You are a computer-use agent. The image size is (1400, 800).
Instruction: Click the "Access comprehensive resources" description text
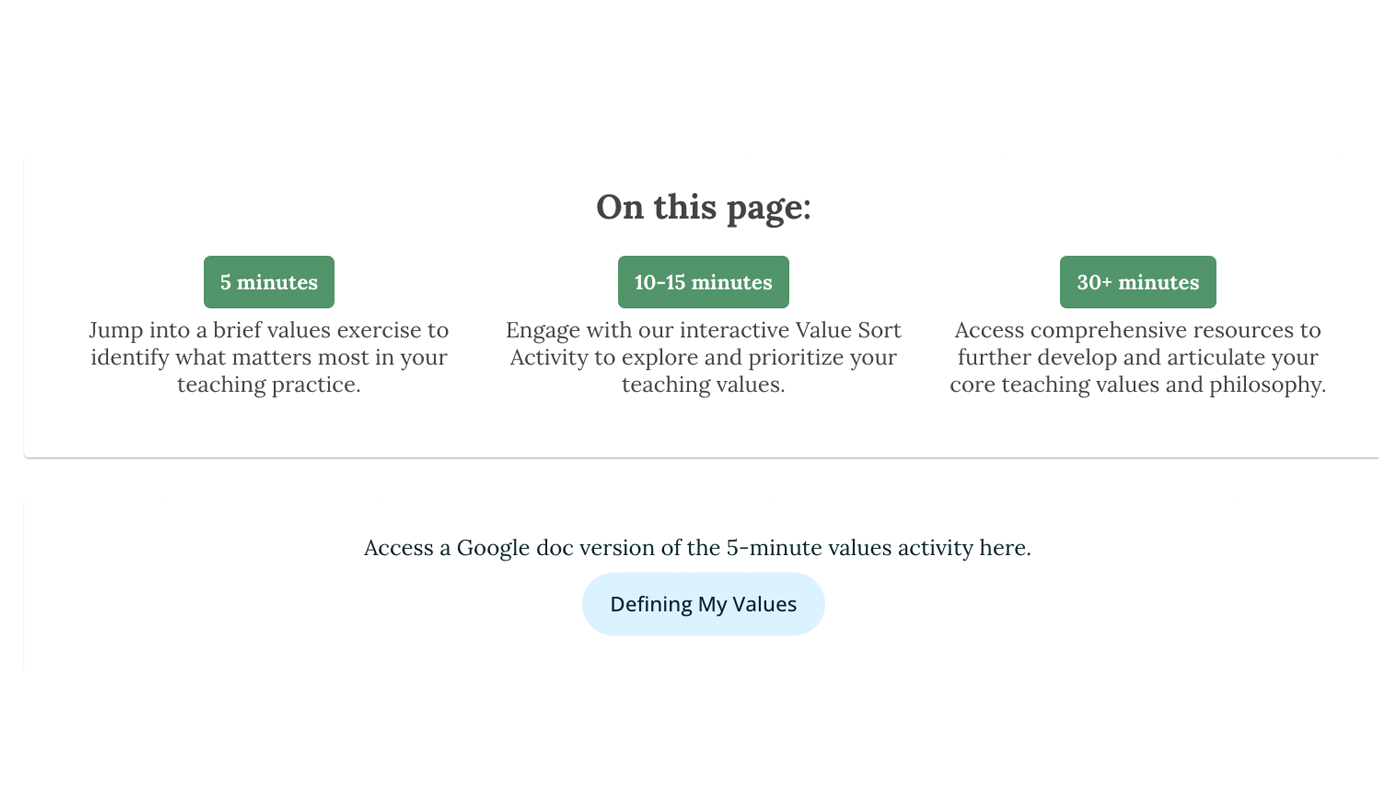[1137, 357]
